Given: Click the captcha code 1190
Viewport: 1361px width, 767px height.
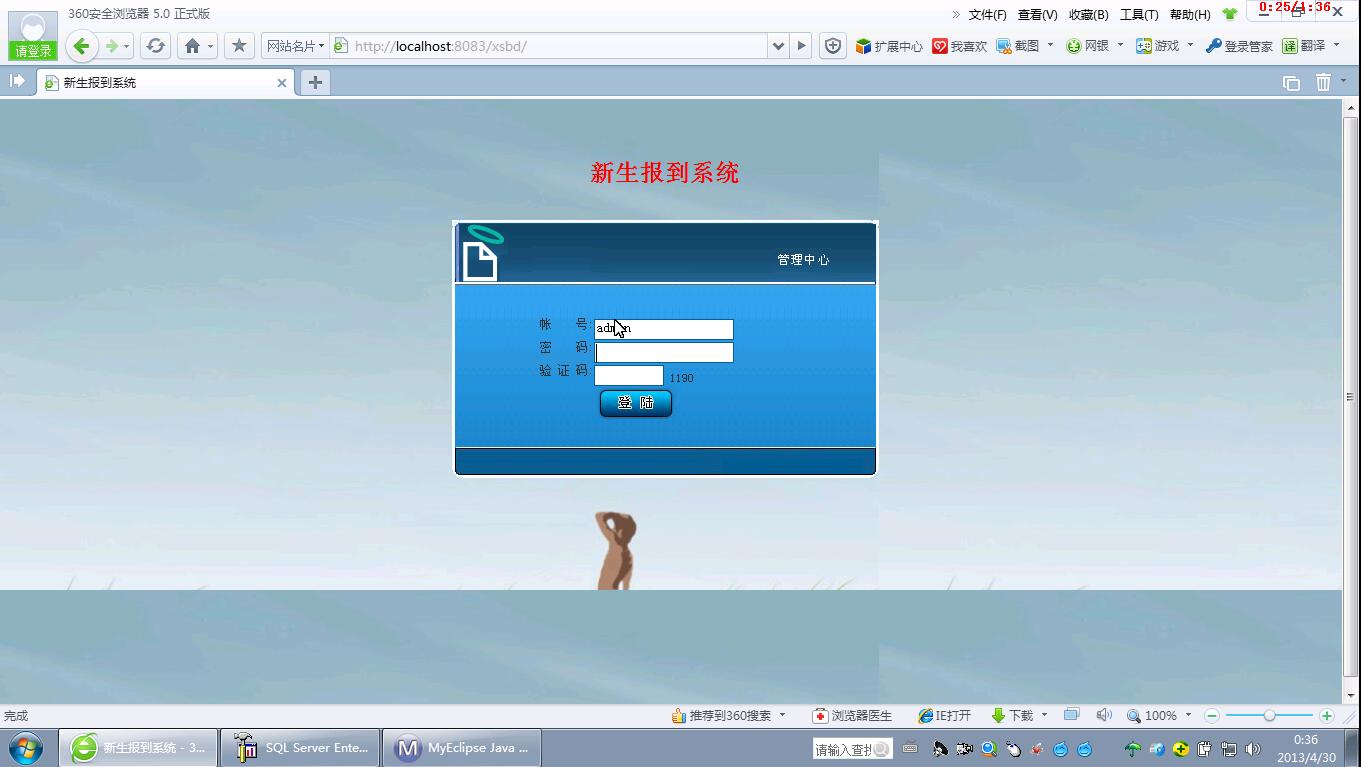Looking at the screenshot, I should click(x=681, y=378).
